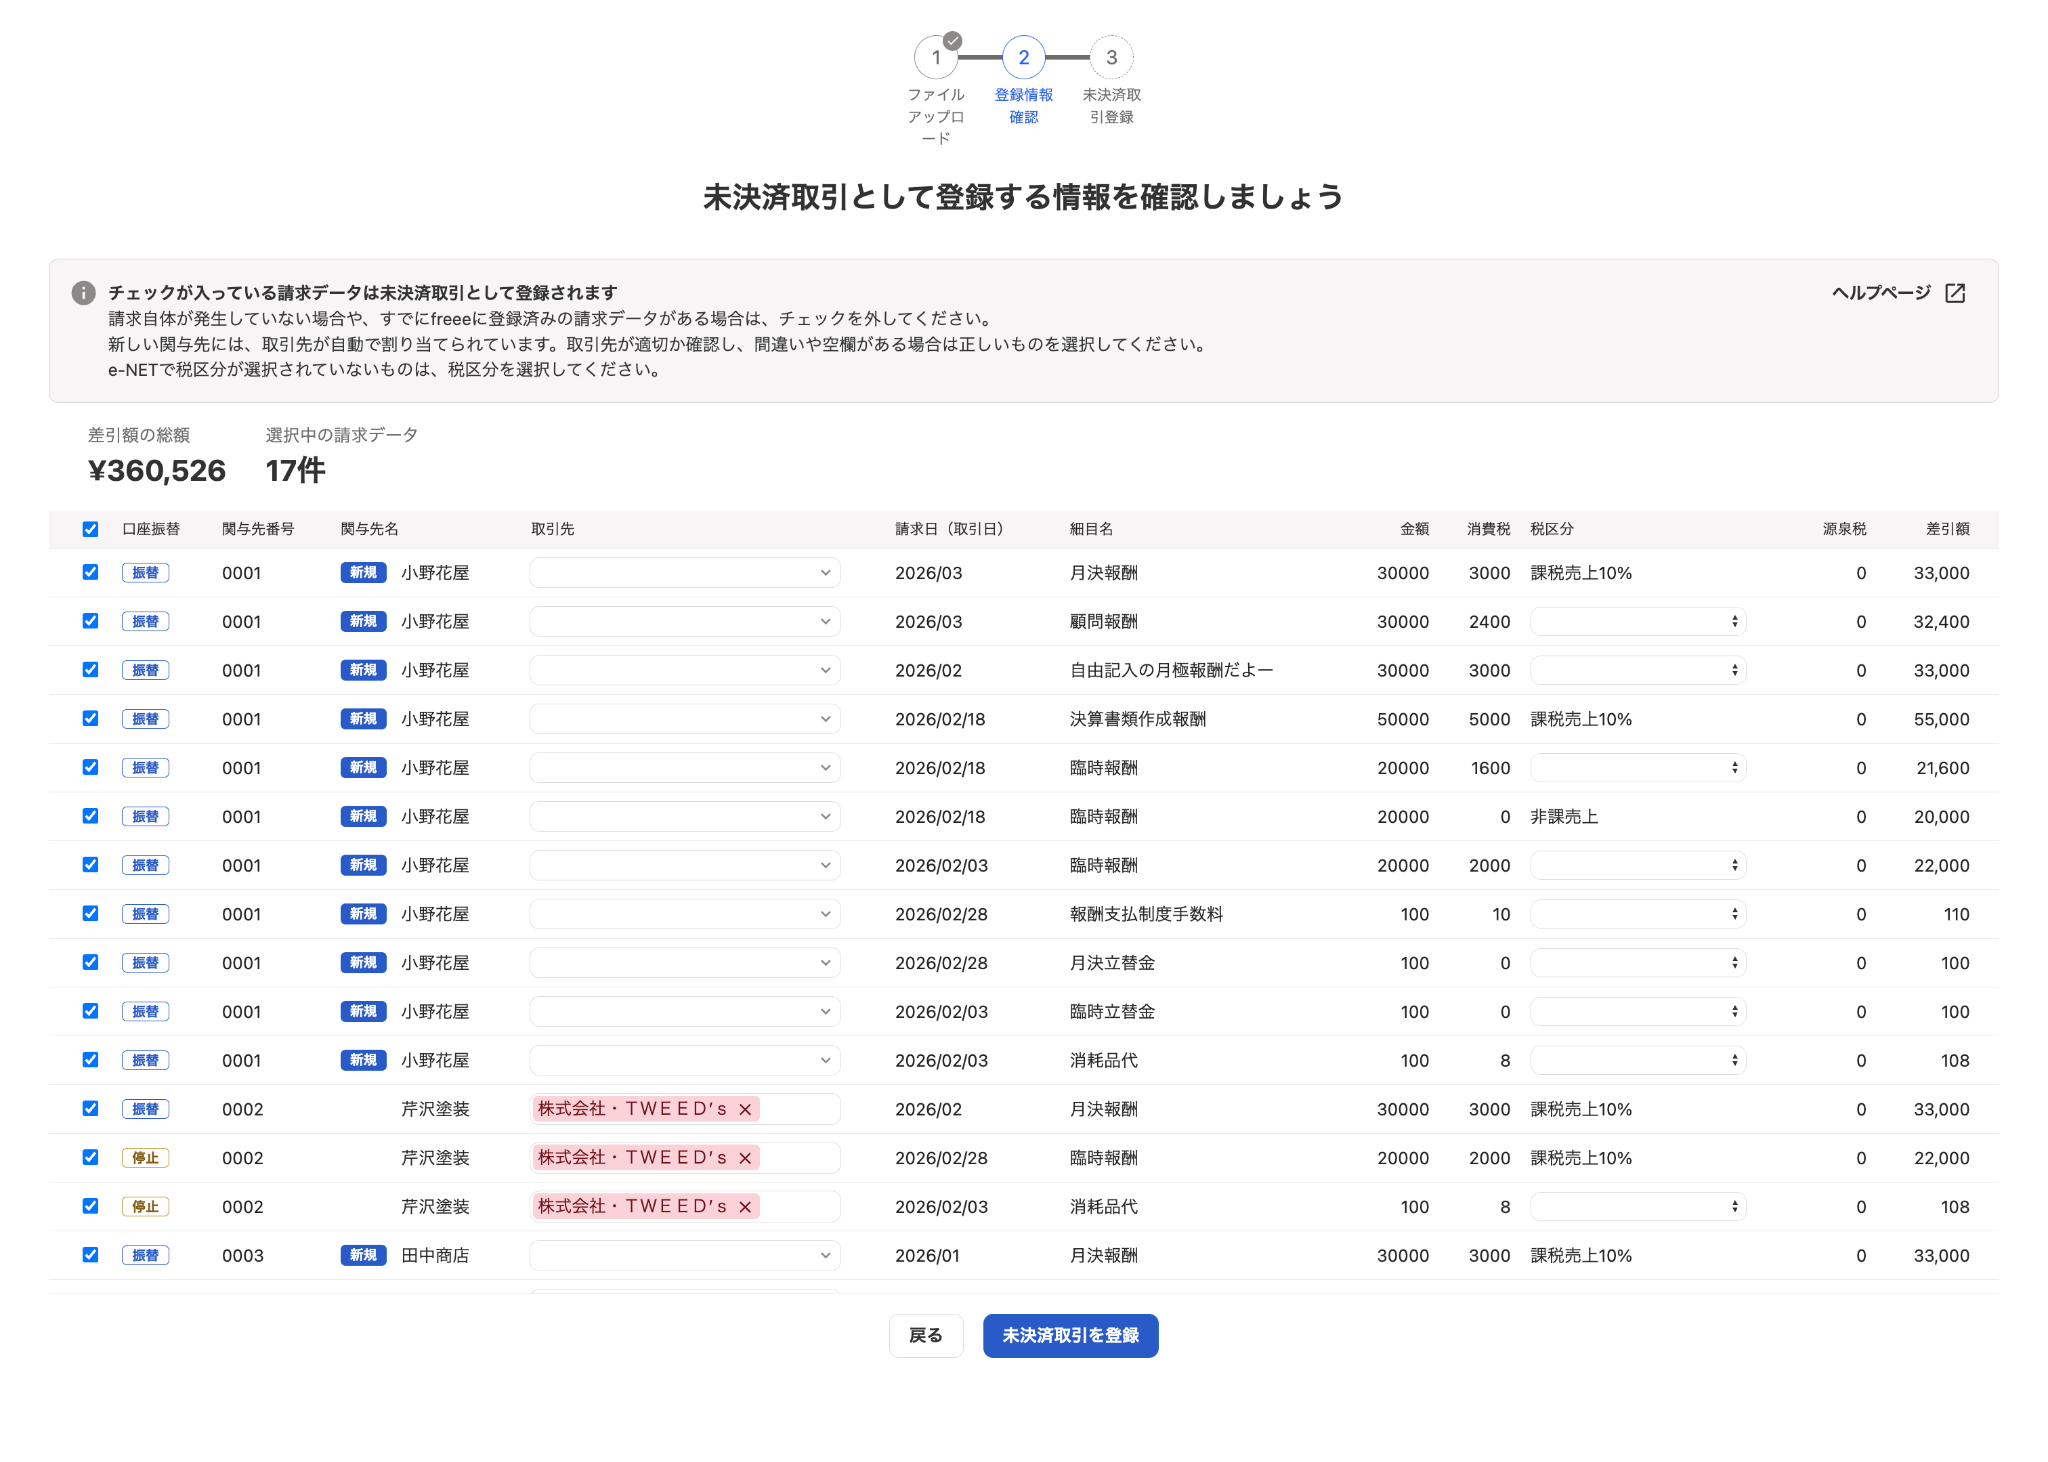Viewport: 2048px width, 1462px height.
Task: Remove 株式会社・TWEED's tag in 2026/02/28 臨時報酬 row
Action: pyautogui.click(x=745, y=1158)
